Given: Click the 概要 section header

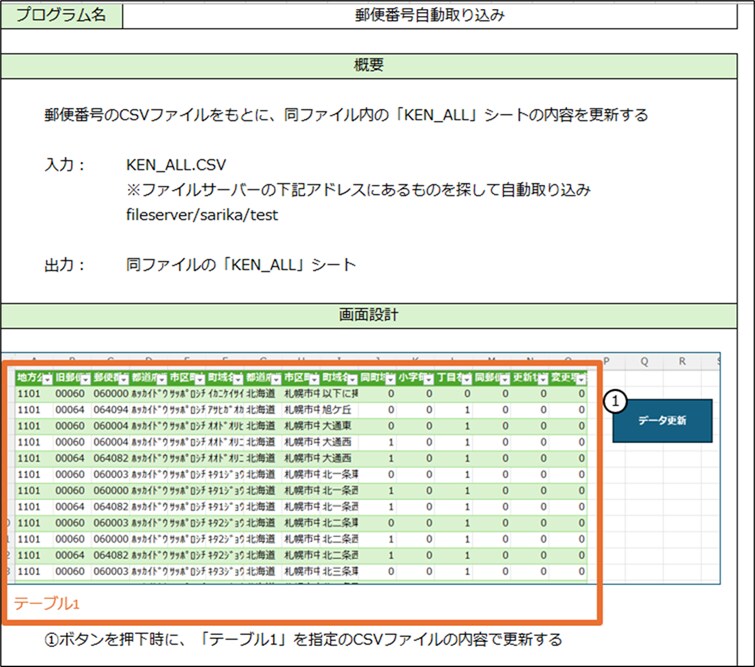Looking at the screenshot, I should click(x=369, y=65).
